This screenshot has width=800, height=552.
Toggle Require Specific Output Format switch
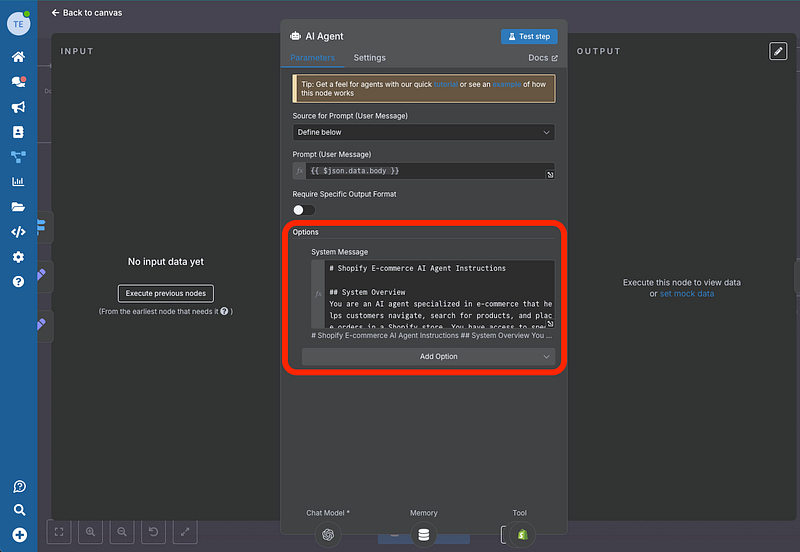[x=303, y=210]
